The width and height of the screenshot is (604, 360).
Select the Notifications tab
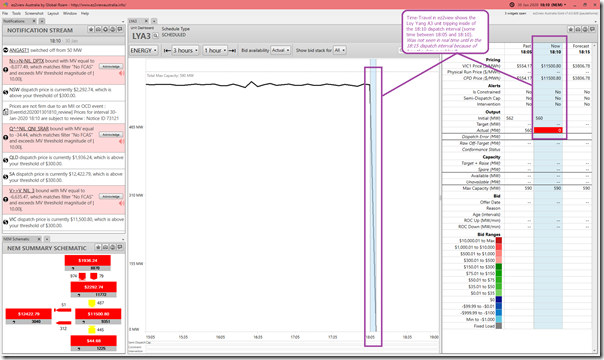pos(14,21)
